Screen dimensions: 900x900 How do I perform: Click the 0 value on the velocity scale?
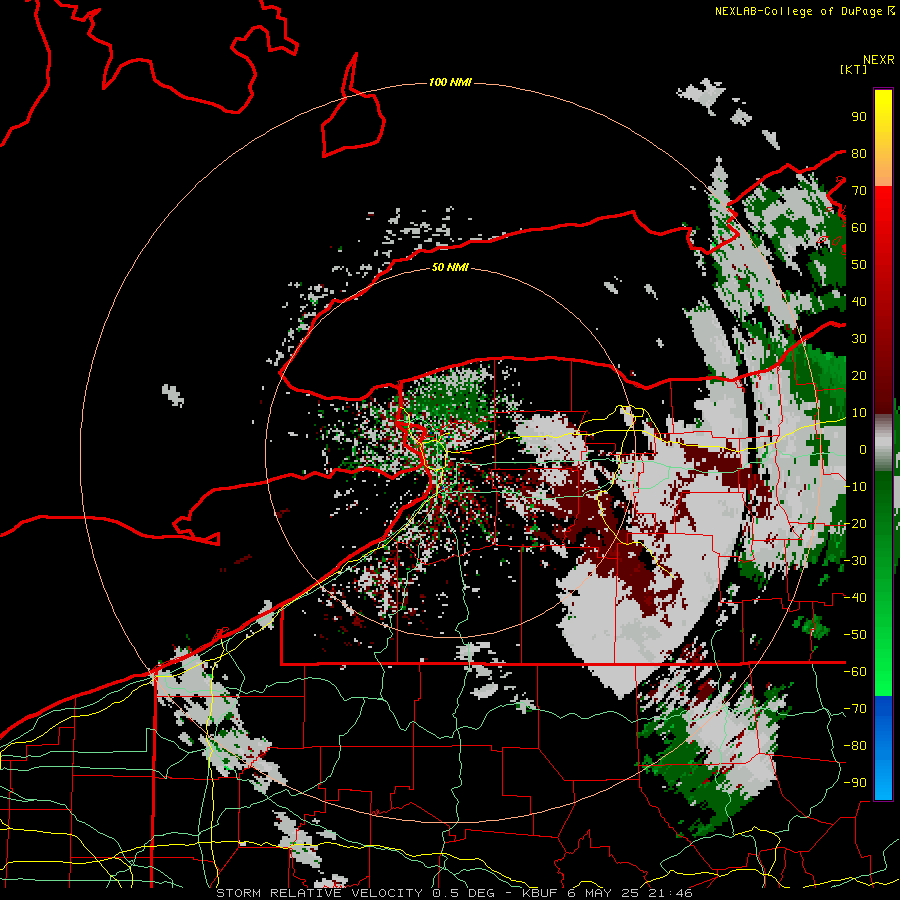[x=862, y=450]
